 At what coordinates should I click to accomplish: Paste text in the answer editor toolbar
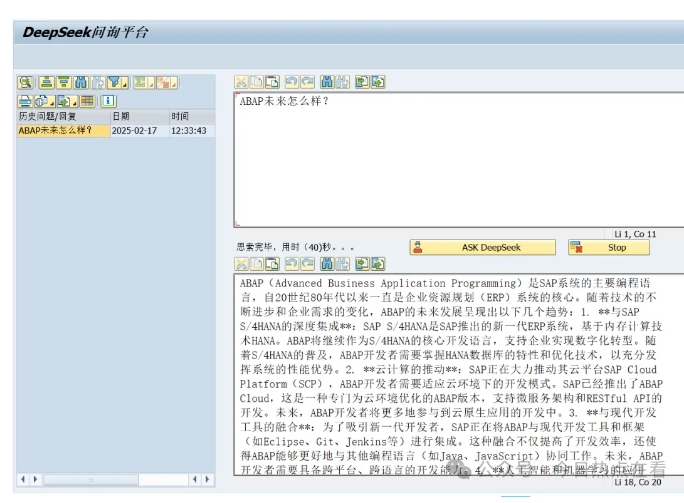tap(272, 264)
